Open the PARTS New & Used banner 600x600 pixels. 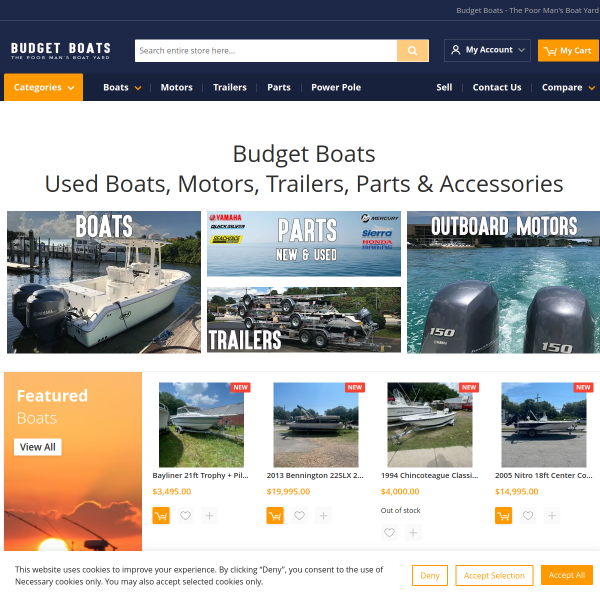point(304,243)
